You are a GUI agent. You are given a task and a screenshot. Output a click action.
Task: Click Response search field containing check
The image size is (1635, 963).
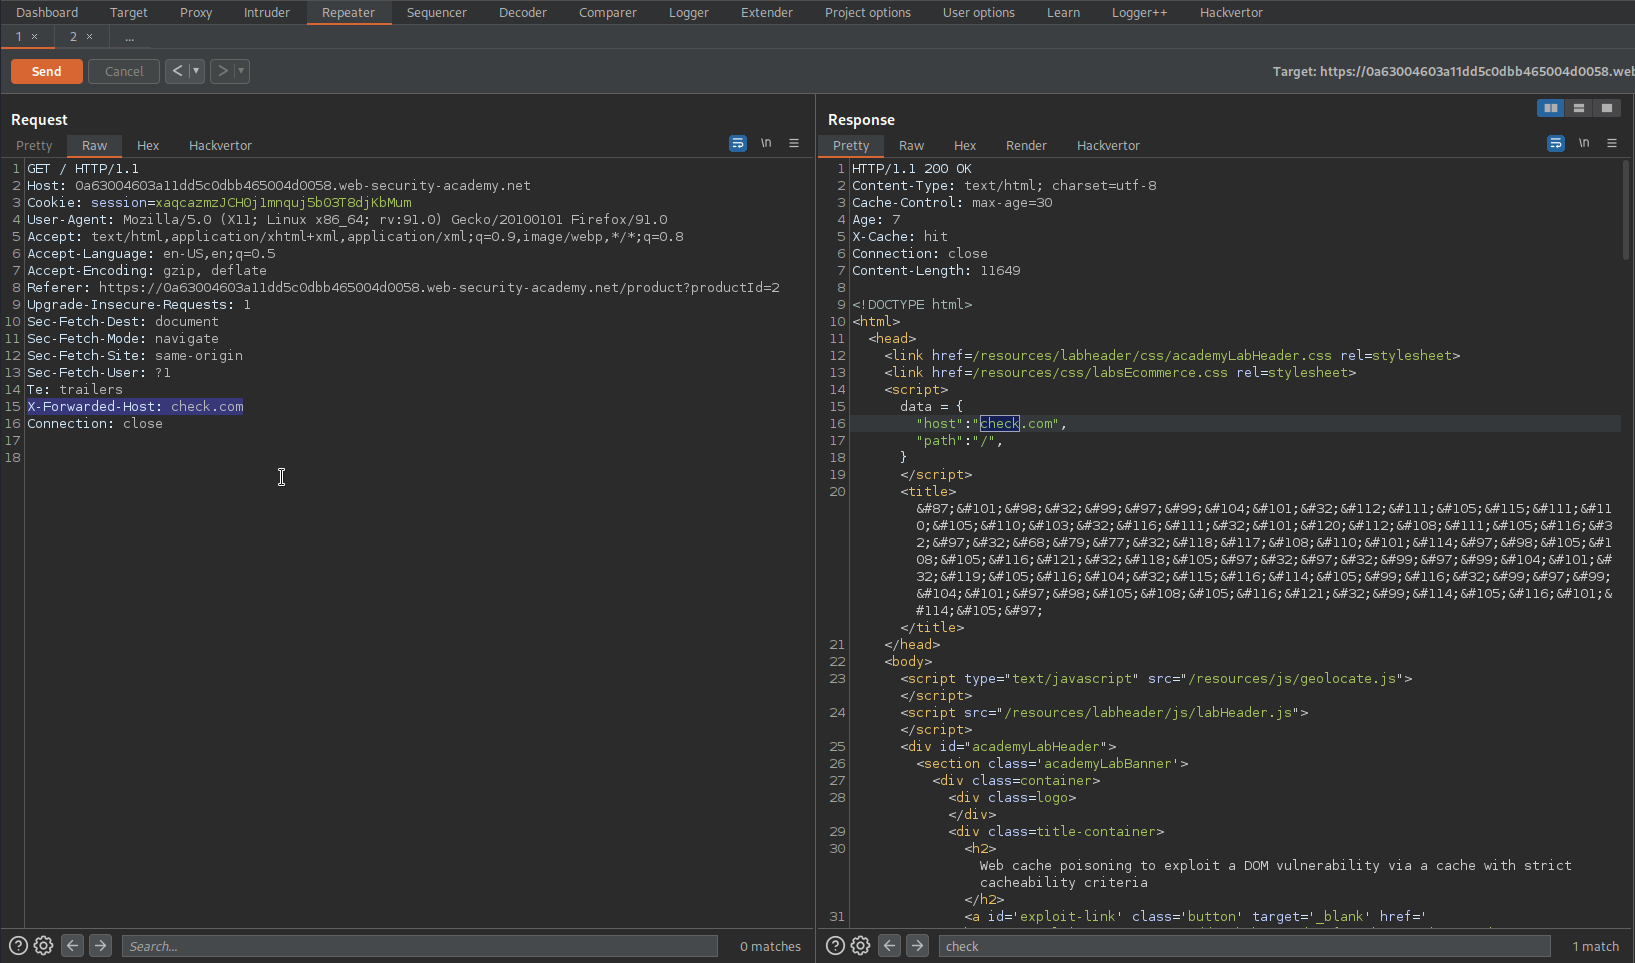1244,946
